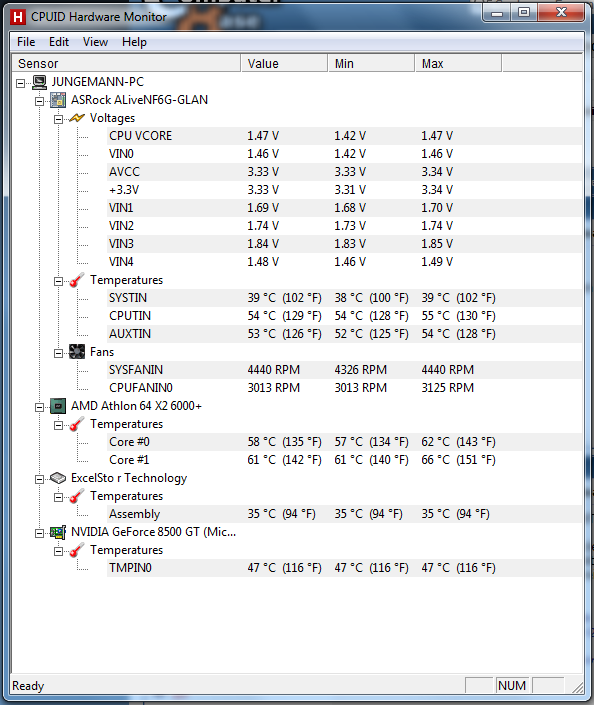Select the CPUTIN temperature row

coord(344,316)
